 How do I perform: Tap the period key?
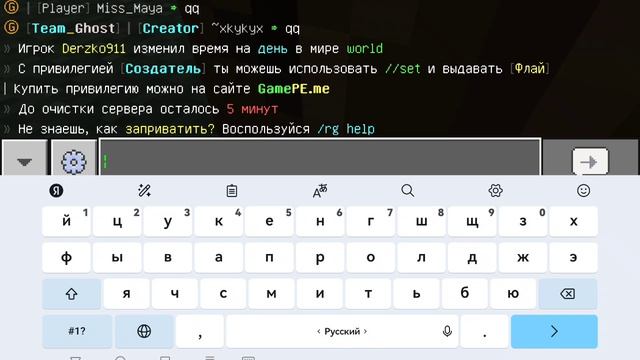click(484, 331)
